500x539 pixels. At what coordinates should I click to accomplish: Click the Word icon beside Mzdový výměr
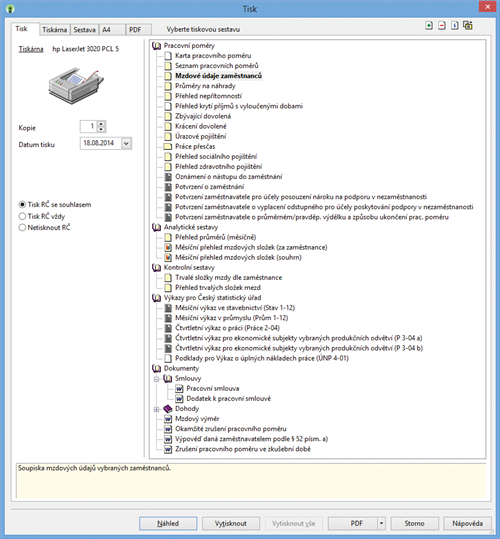168,419
